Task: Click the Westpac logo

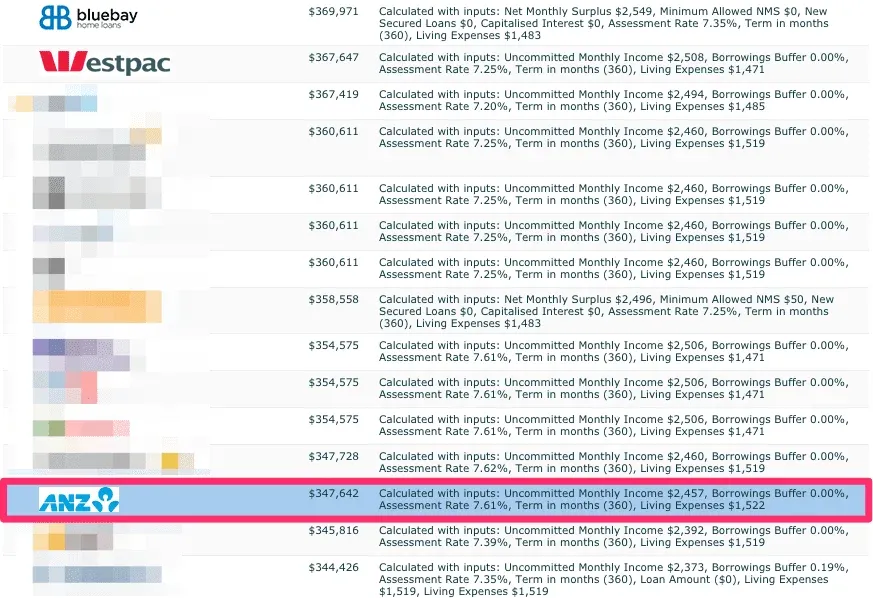Action: pos(105,62)
